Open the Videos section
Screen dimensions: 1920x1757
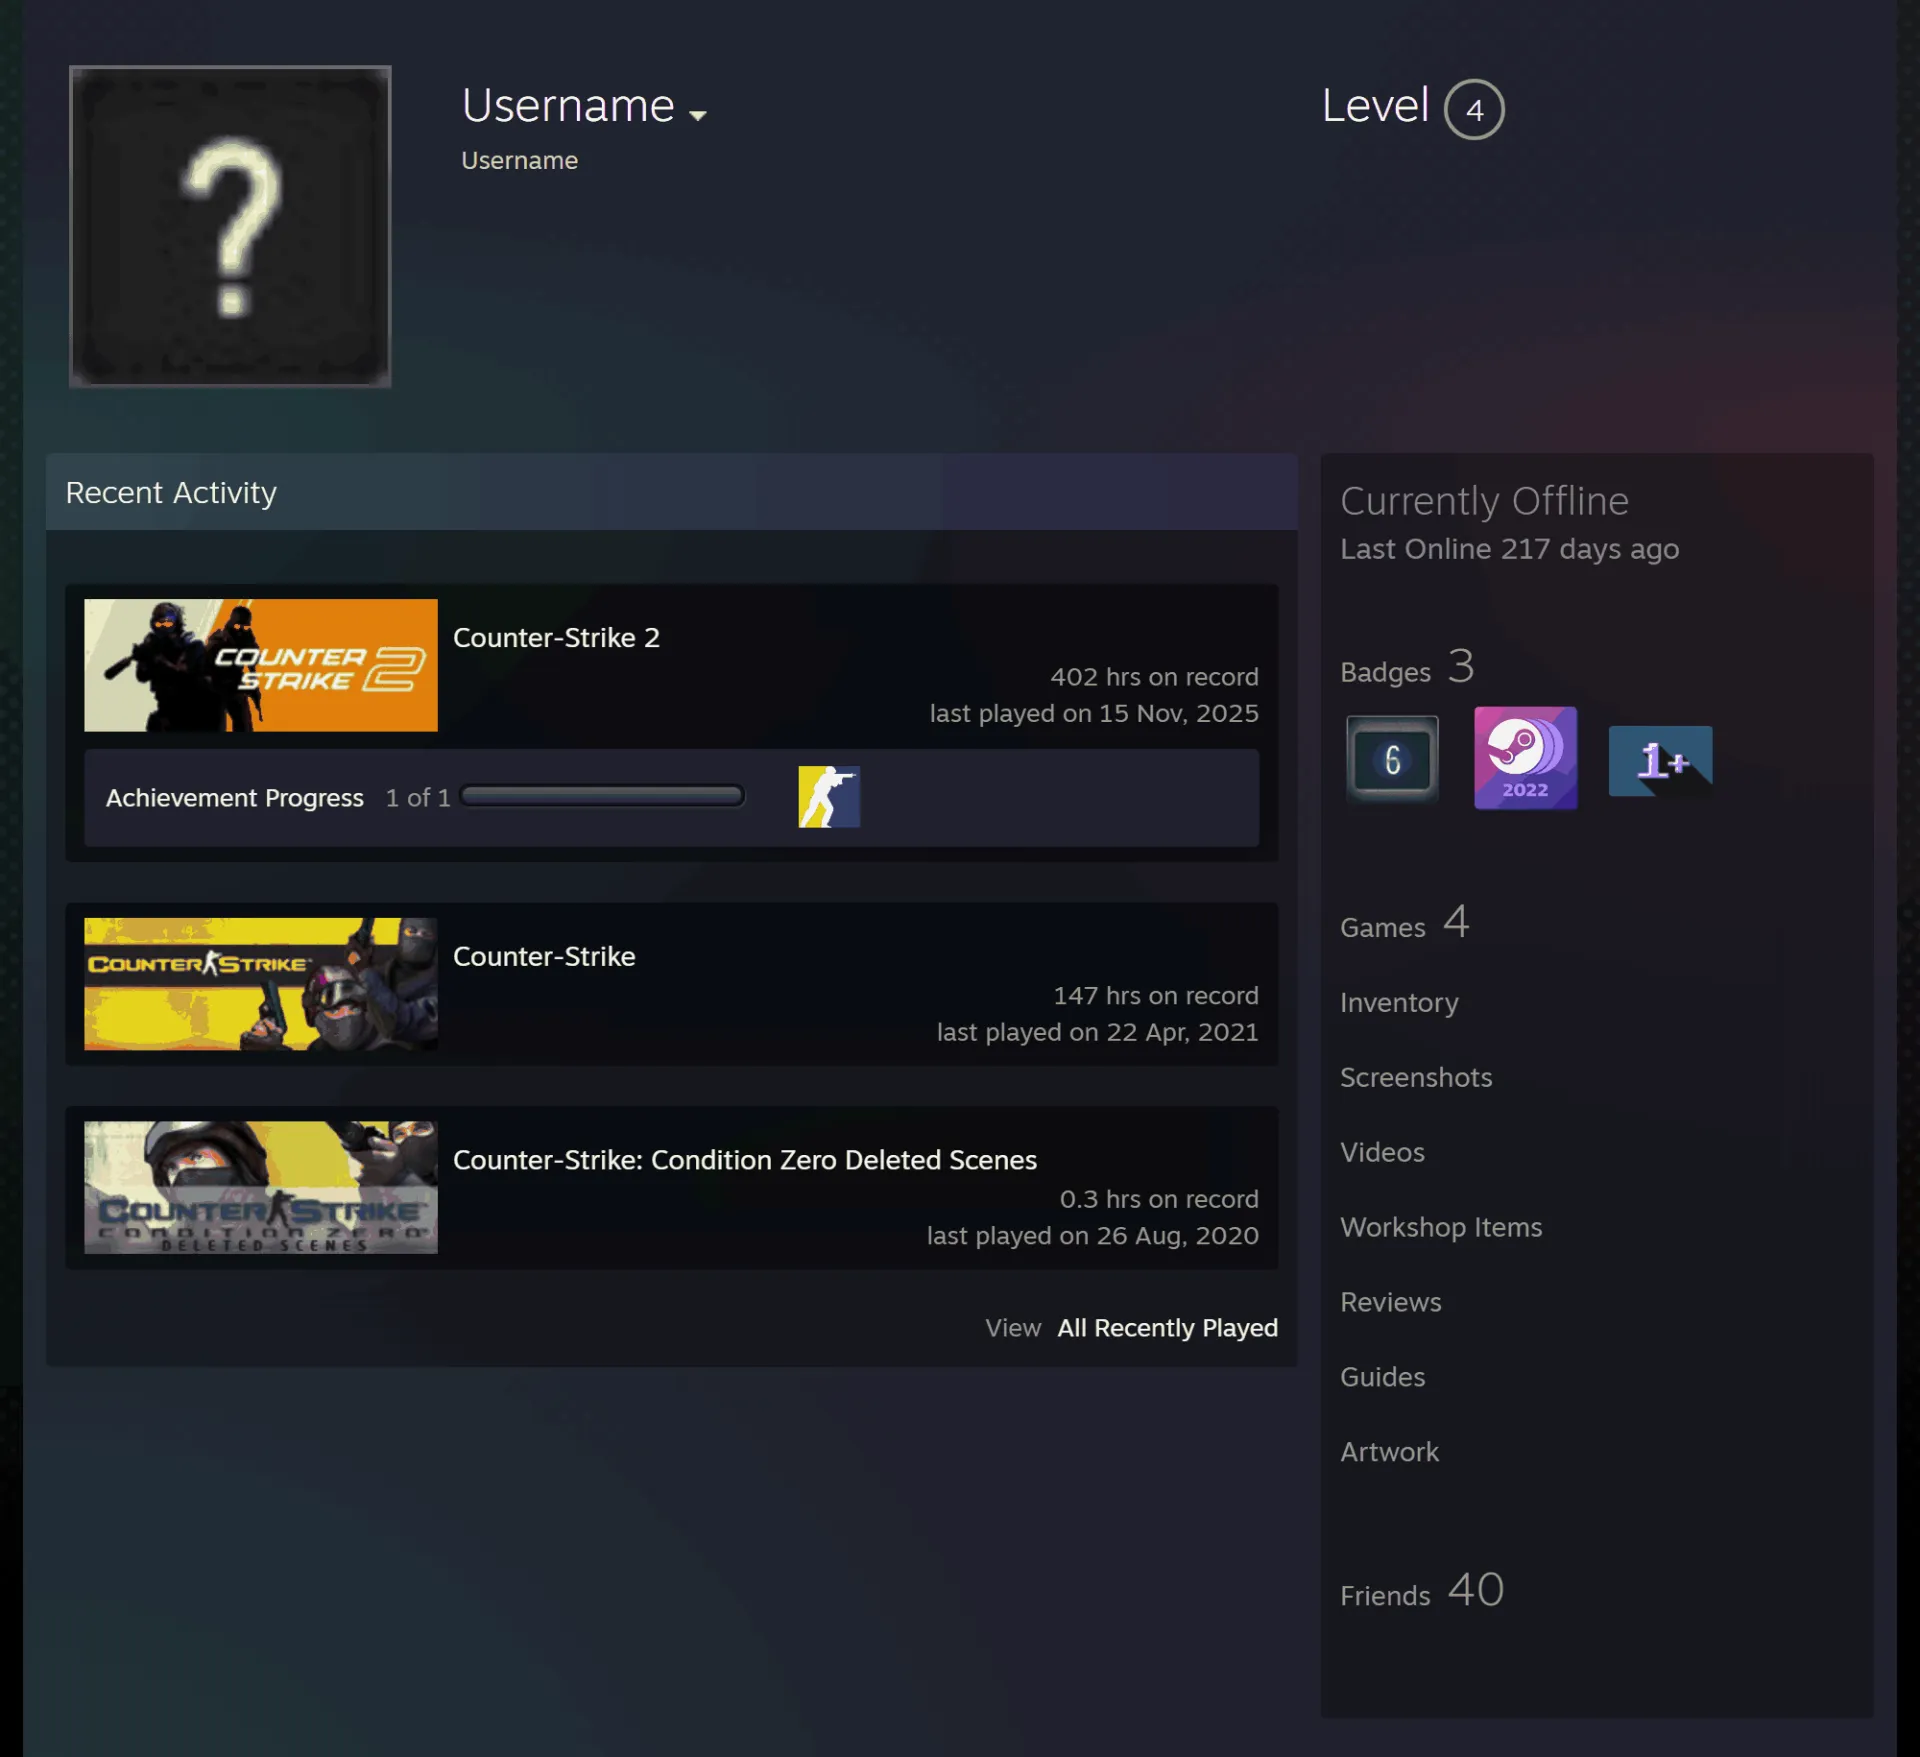[x=1382, y=1152]
